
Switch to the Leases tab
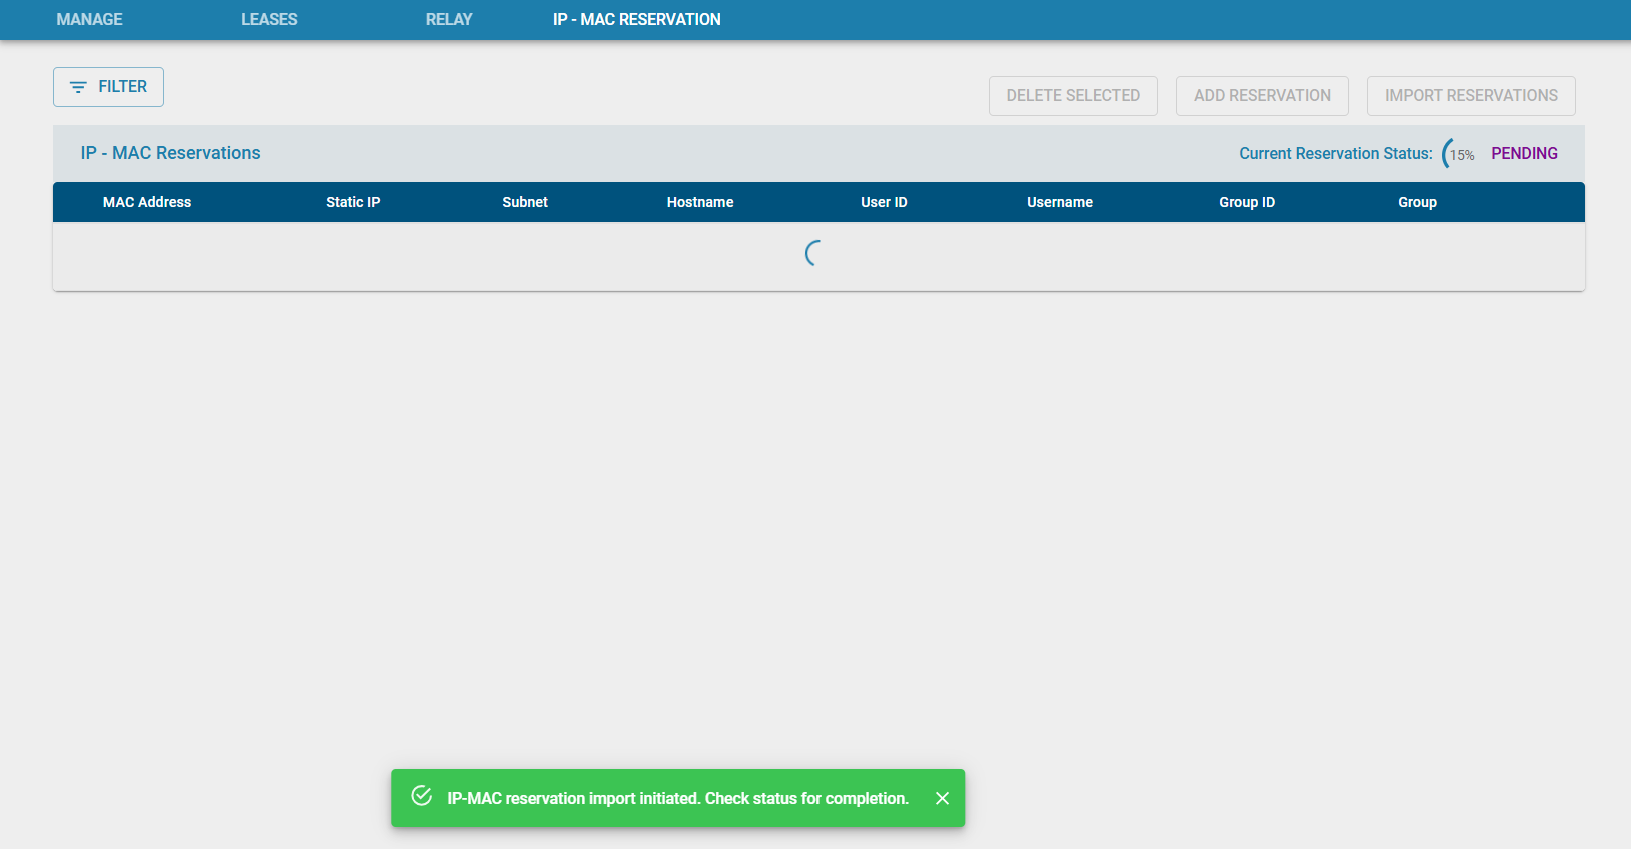[x=269, y=19]
